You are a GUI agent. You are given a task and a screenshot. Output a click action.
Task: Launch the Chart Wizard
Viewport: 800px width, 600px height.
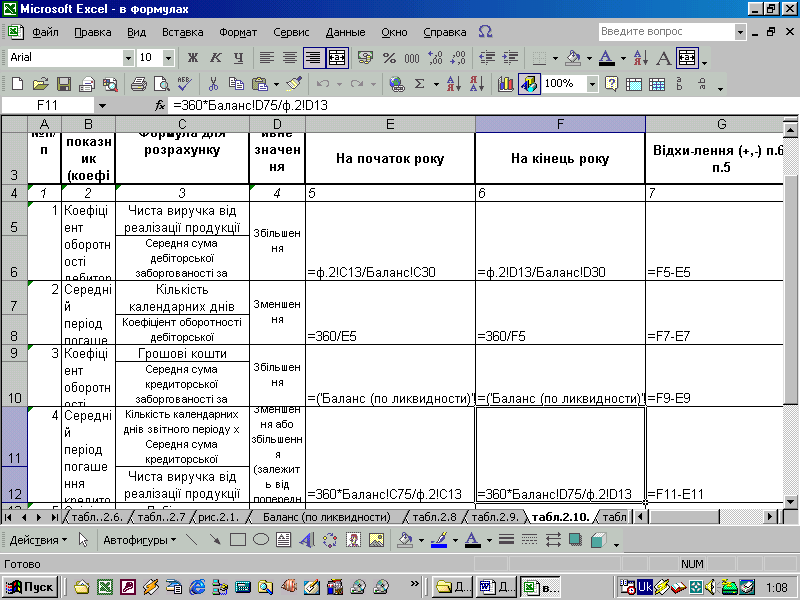pyautogui.click(x=506, y=84)
